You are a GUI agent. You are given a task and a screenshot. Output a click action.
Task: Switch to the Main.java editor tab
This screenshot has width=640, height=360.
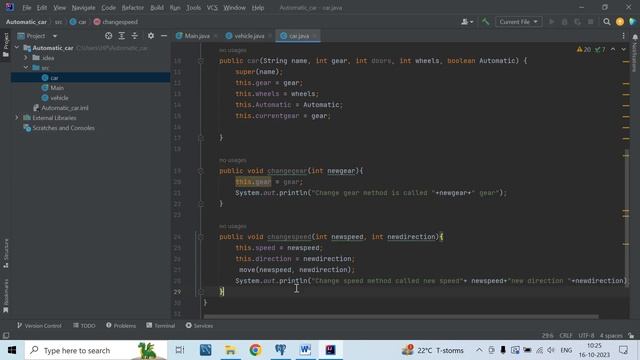(197, 36)
